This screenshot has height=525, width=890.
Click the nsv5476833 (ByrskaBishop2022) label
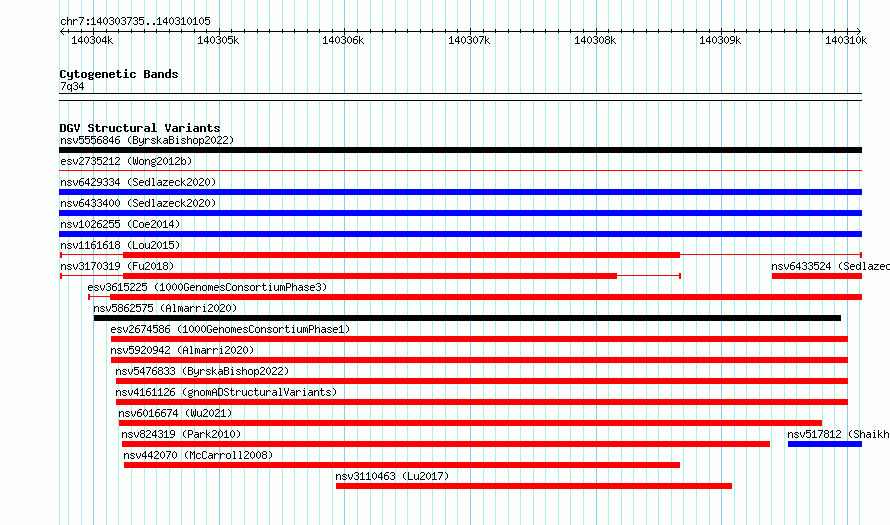(202, 371)
